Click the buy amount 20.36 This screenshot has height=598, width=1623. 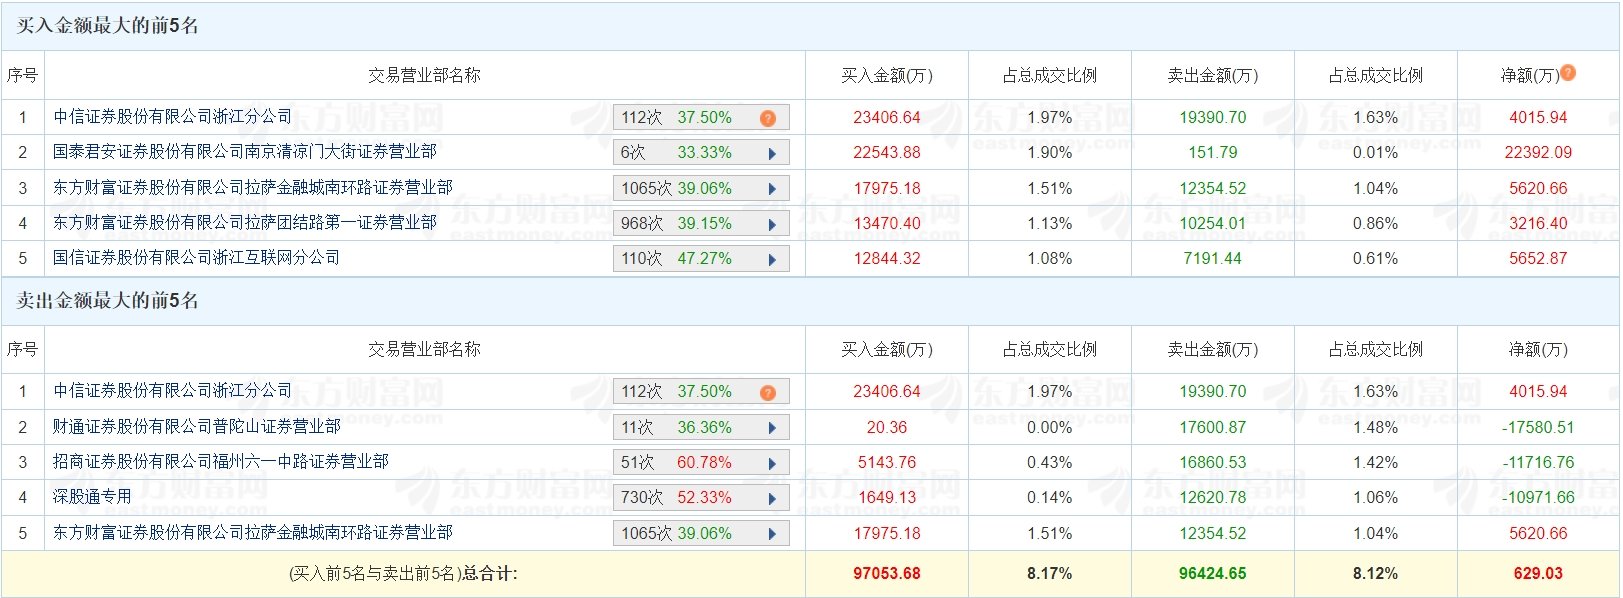point(887,428)
